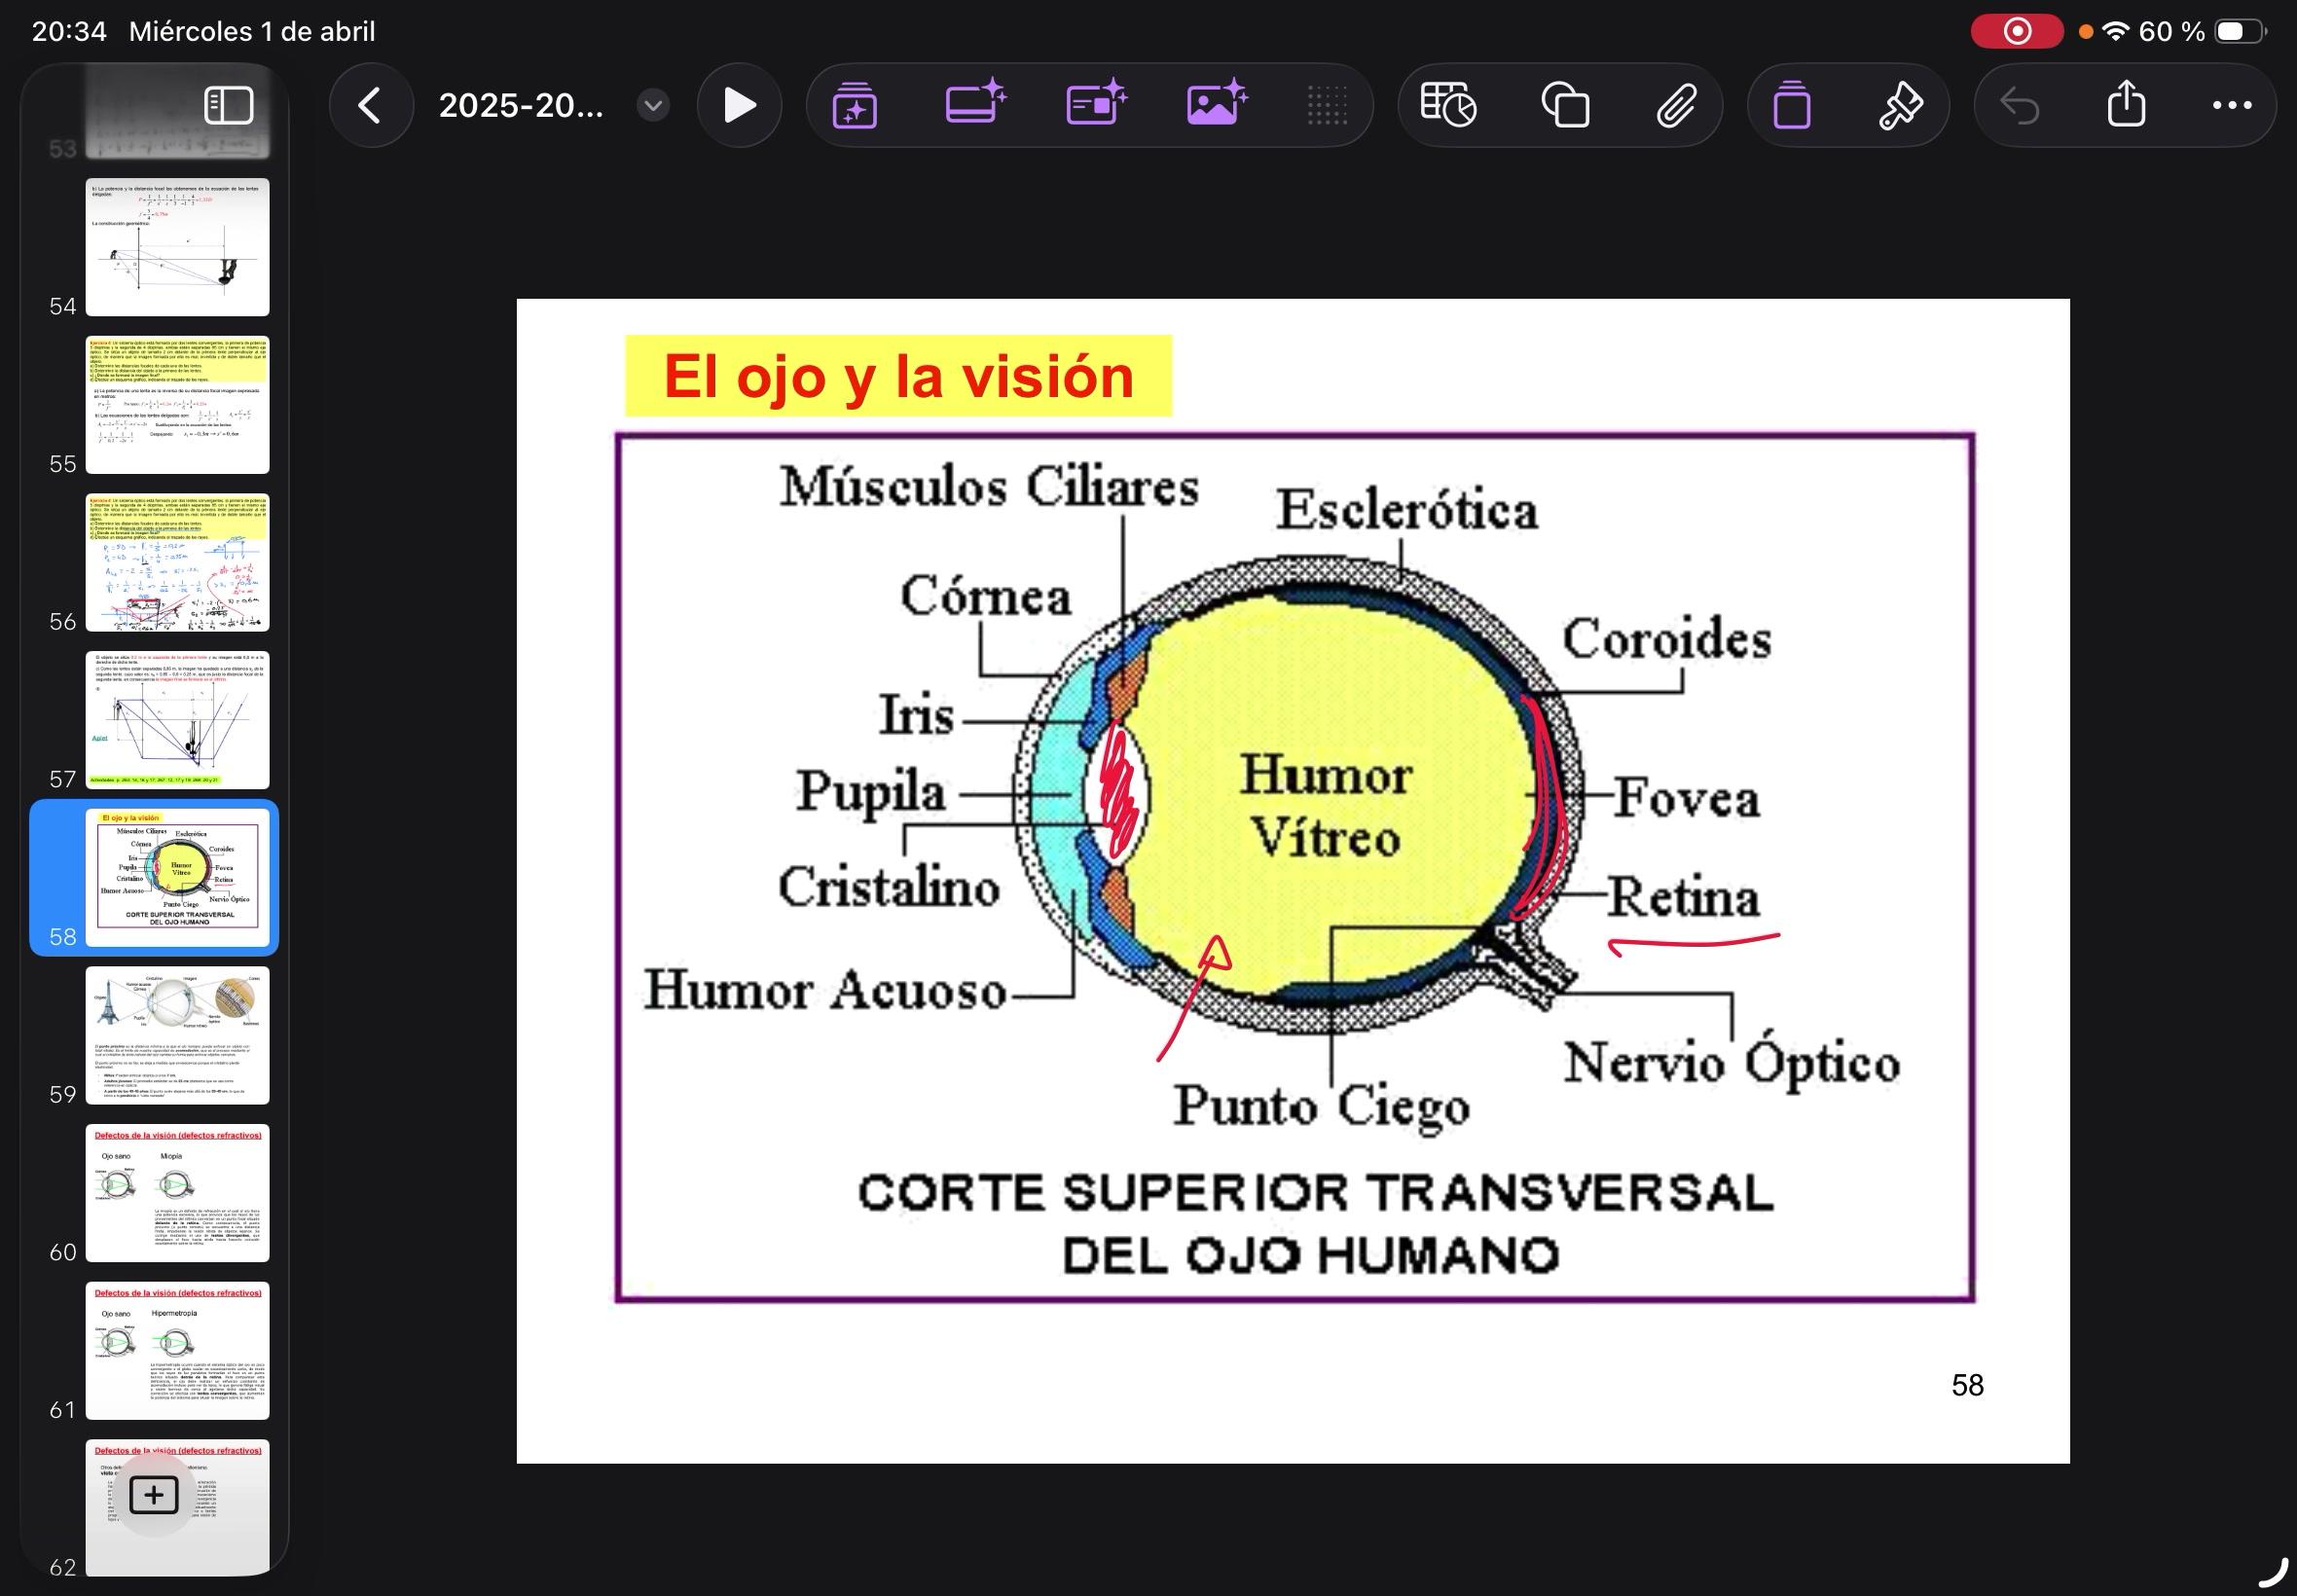Screen dimensions: 2297x1596
Task: Insert a table or chart
Action: coord(1448,105)
